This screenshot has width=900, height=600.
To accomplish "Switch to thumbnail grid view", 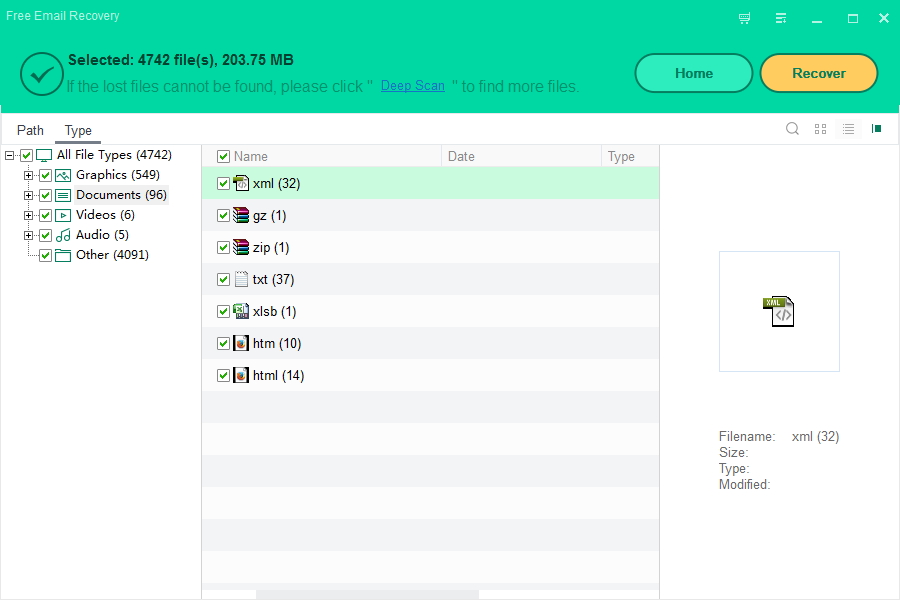I will 820,129.
